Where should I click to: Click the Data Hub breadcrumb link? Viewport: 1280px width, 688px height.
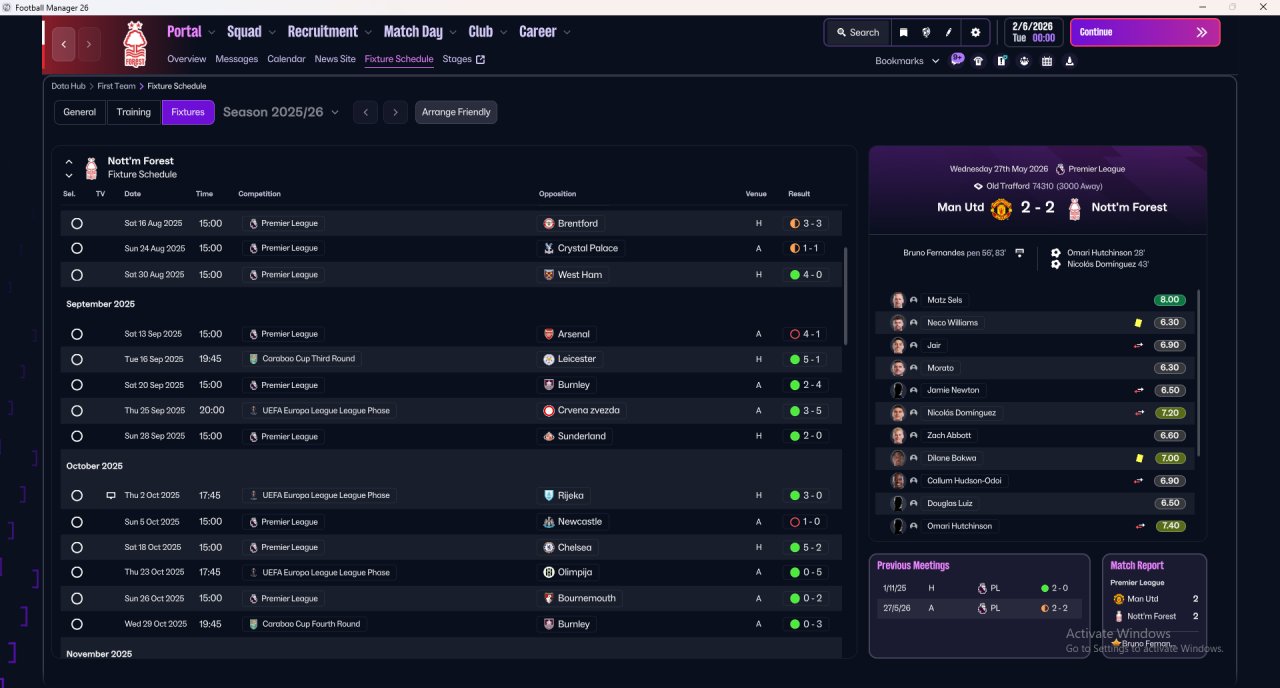[69, 86]
